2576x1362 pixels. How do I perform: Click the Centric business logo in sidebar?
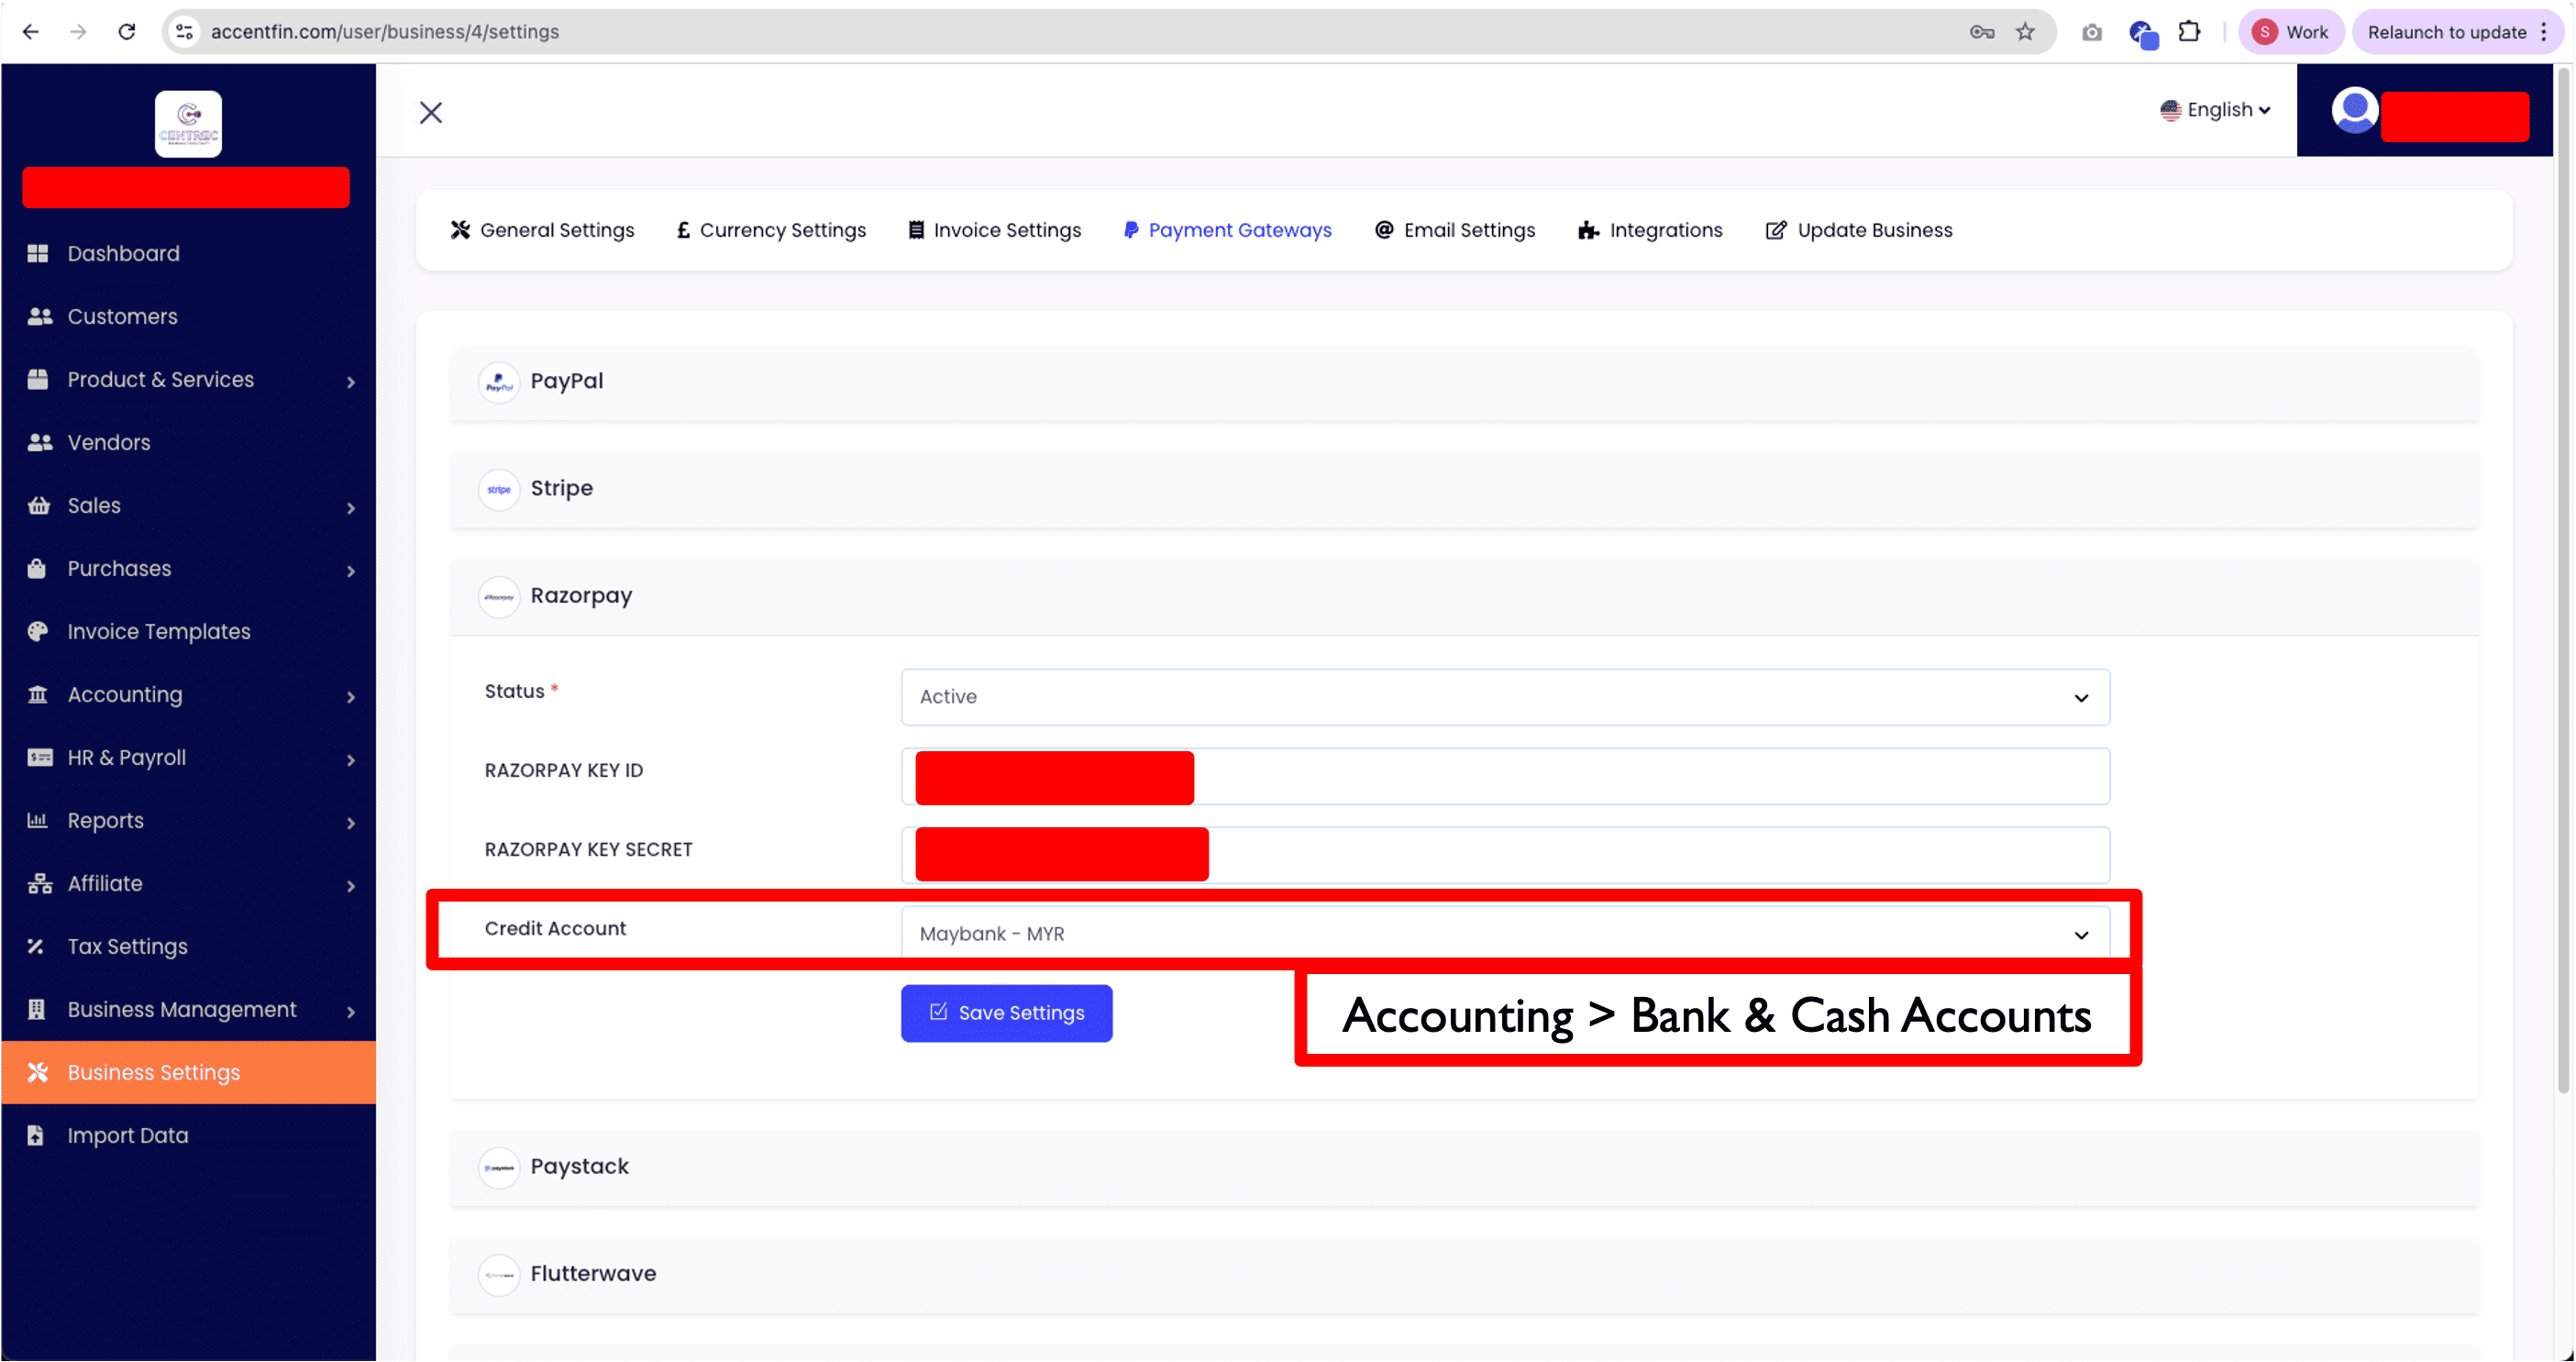tap(188, 124)
